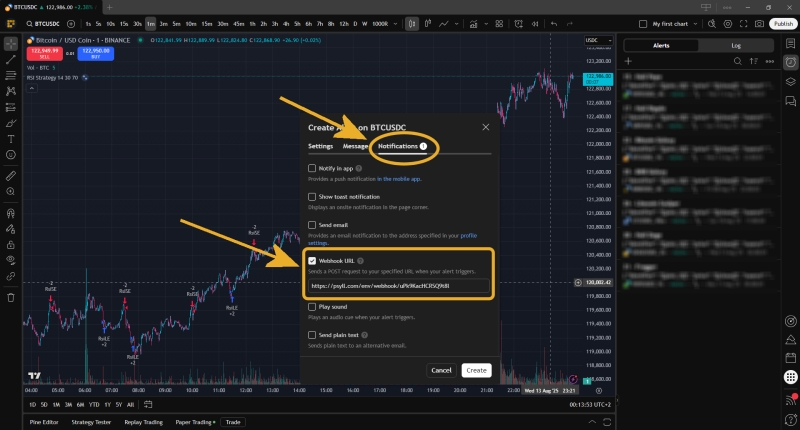Open the Pine Editor tab
Screen dimensions: 800x430
tap(44, 422)
